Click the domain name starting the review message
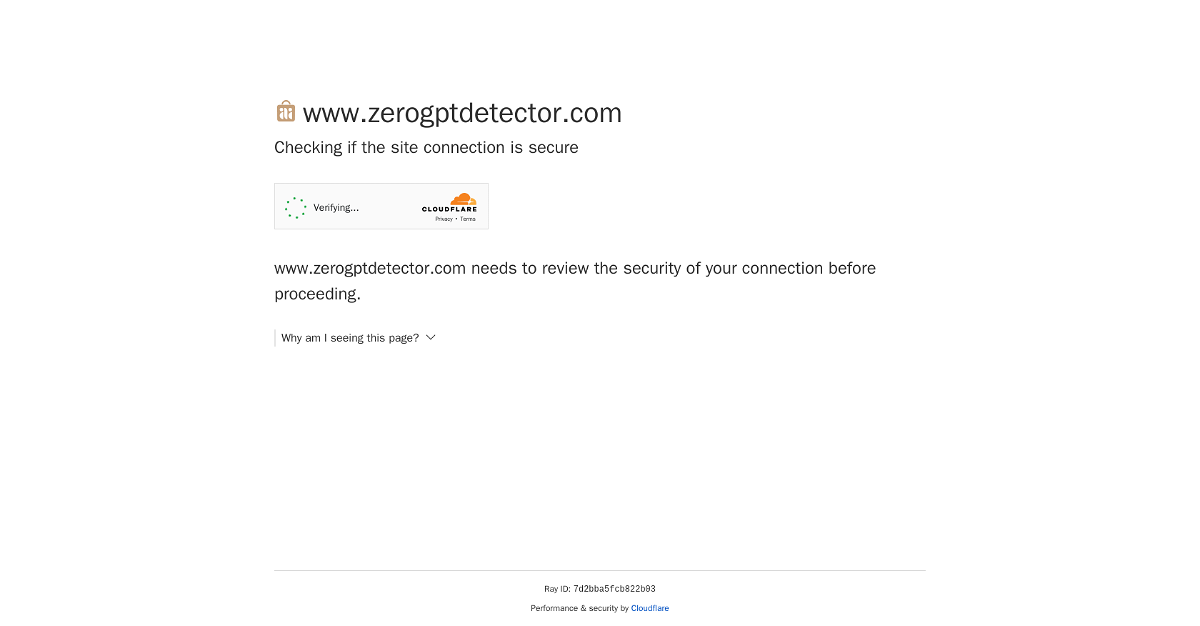 click(370, 268)
